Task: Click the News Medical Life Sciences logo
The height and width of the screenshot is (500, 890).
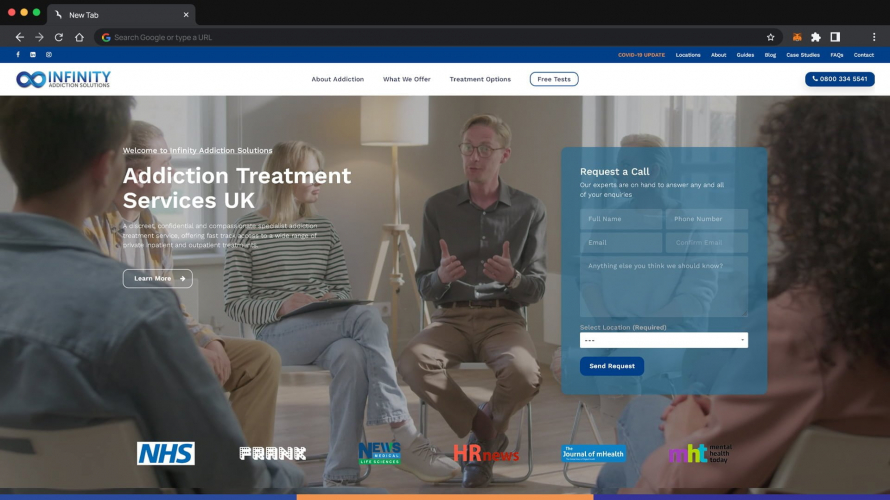Action: tap(380, 453)
